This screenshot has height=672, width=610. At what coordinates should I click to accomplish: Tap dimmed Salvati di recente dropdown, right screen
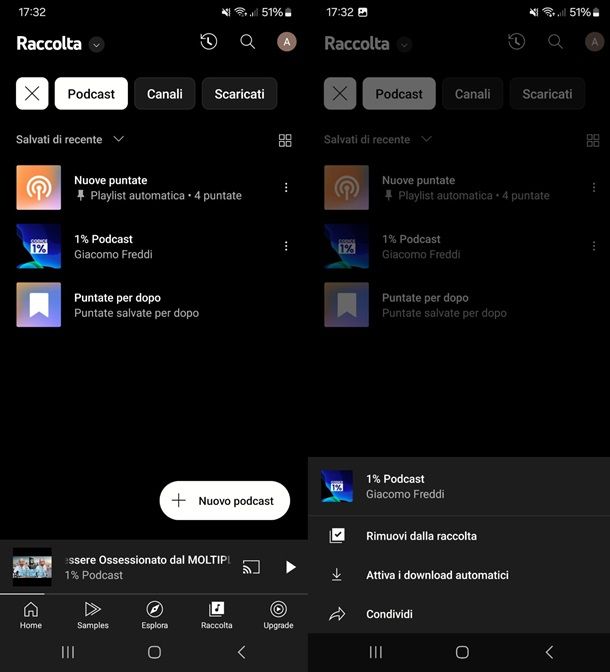[x=378, y=139]
